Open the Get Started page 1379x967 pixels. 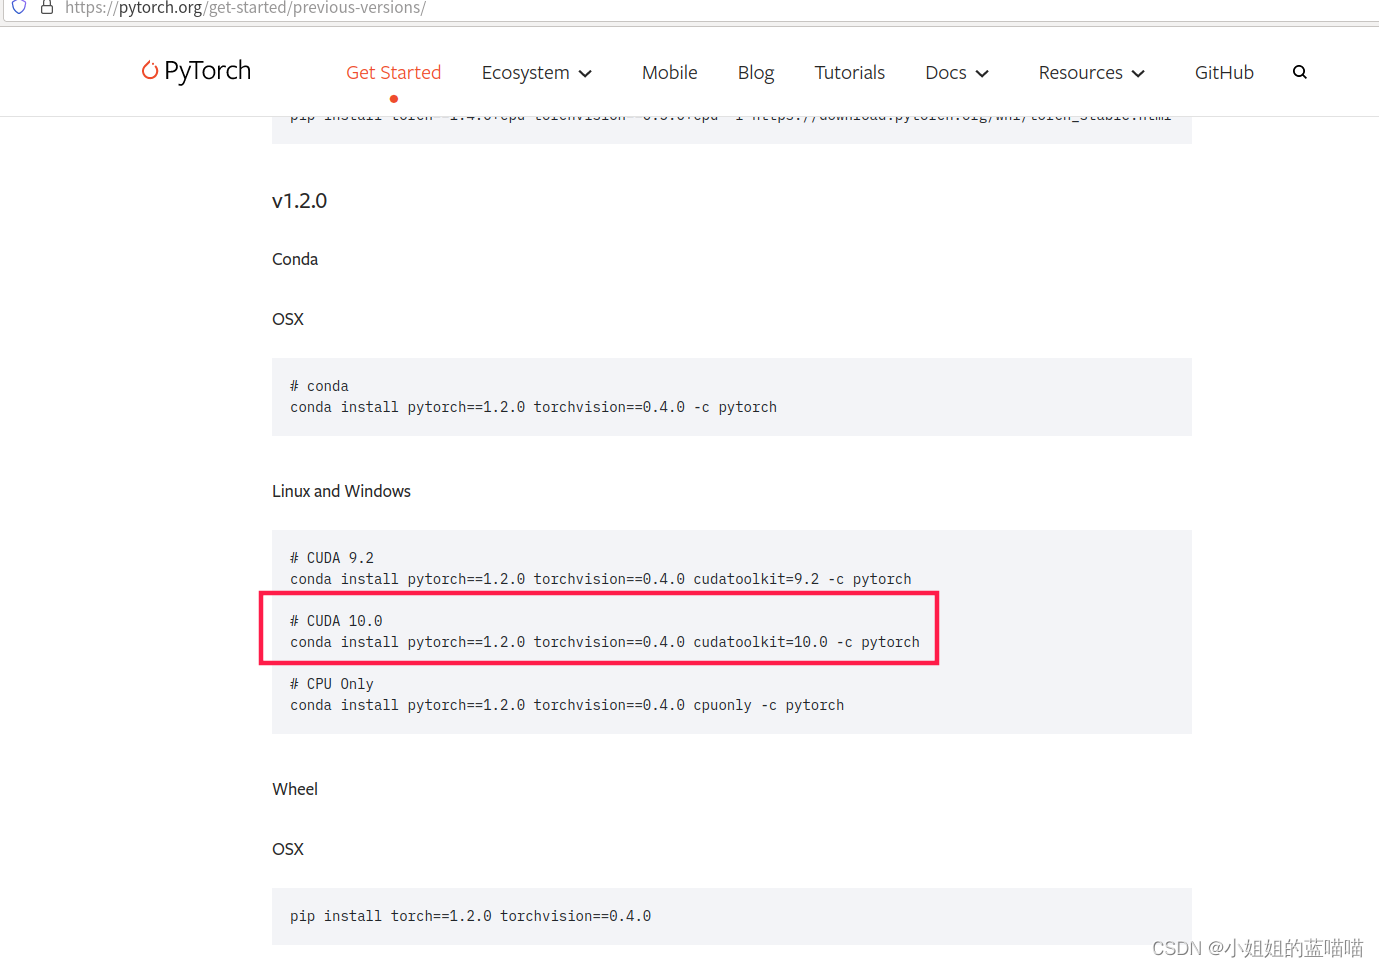point(393,73)
